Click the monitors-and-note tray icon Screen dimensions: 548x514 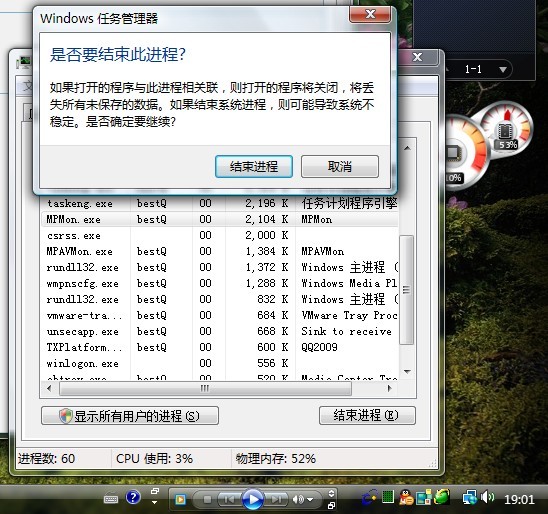(423, 497)
